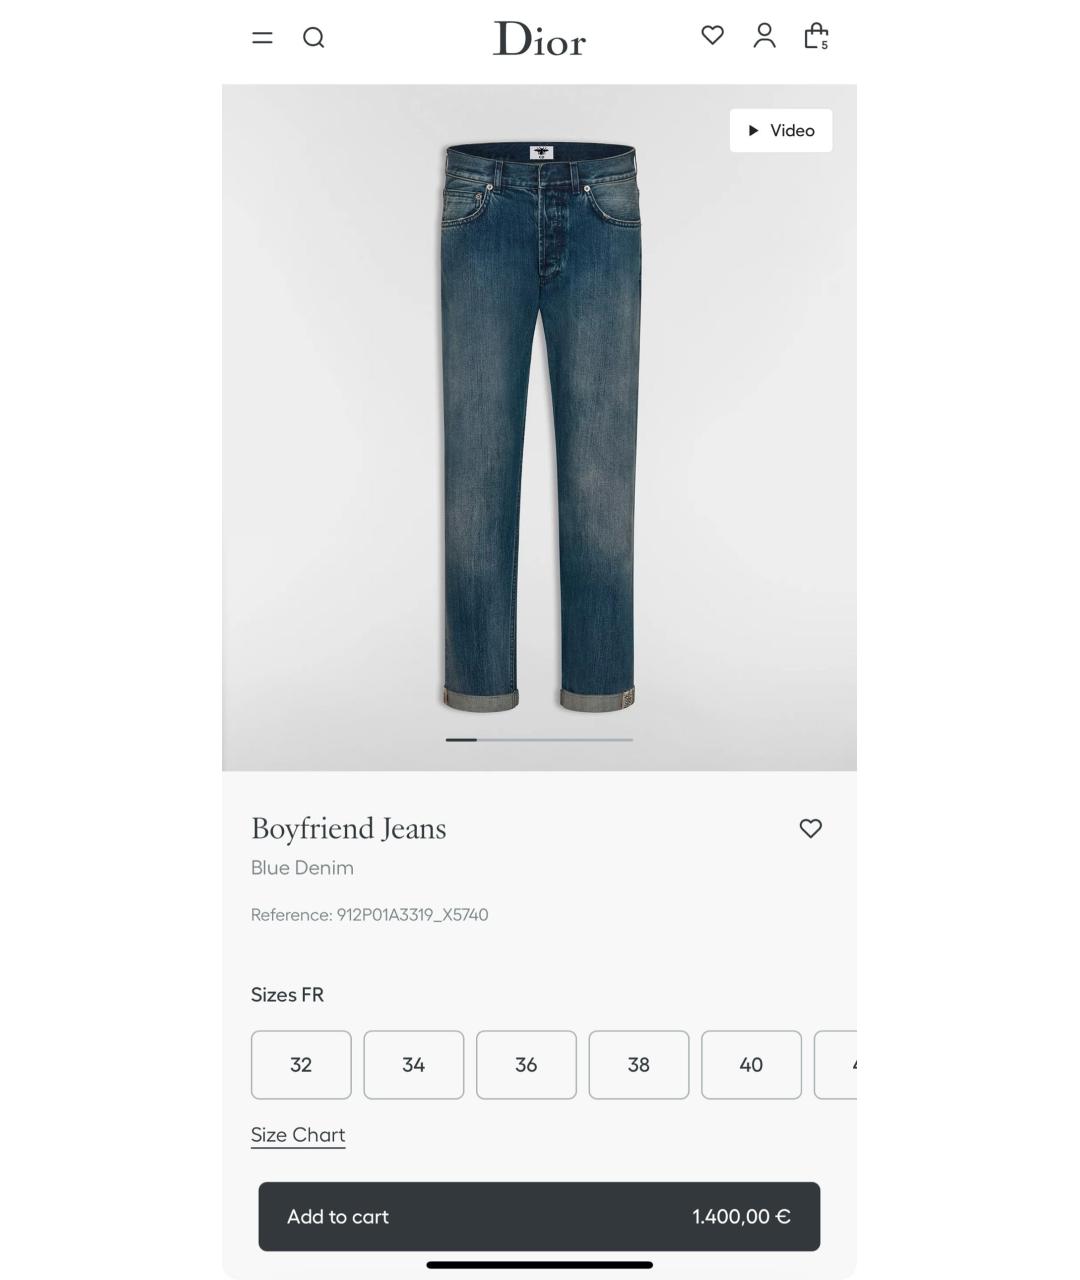Choose size 36
This screenshot has width=1080, height=1280.
[526, 1065]
